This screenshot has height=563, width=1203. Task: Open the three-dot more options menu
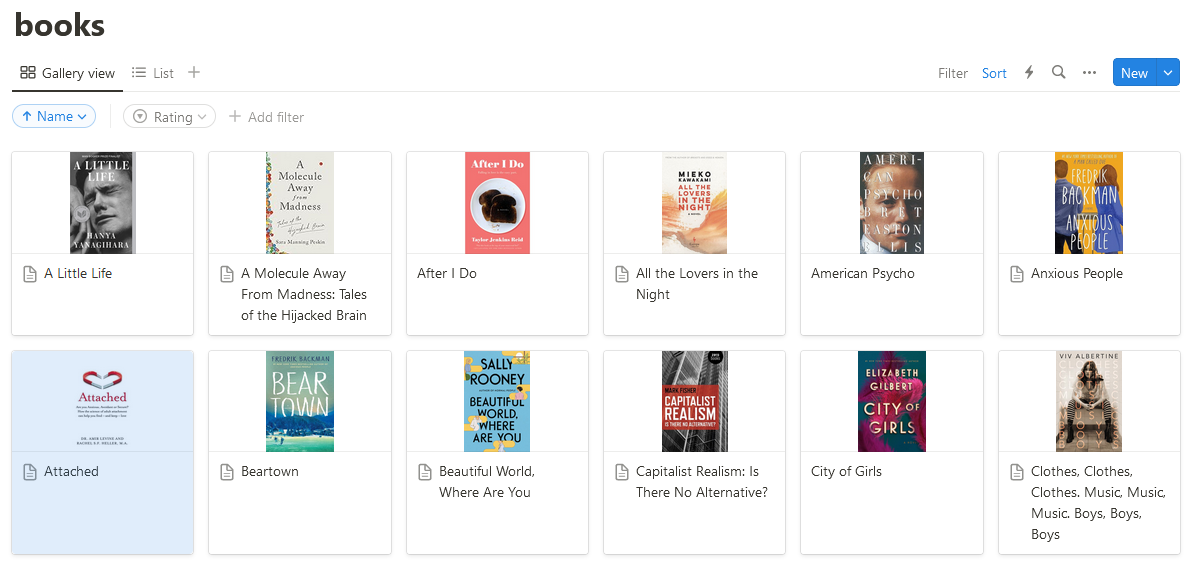1089,73
